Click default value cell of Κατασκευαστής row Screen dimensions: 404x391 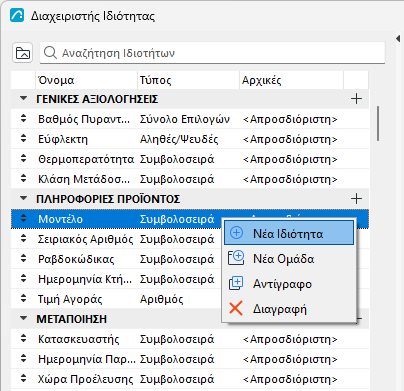tap(290, 339)
